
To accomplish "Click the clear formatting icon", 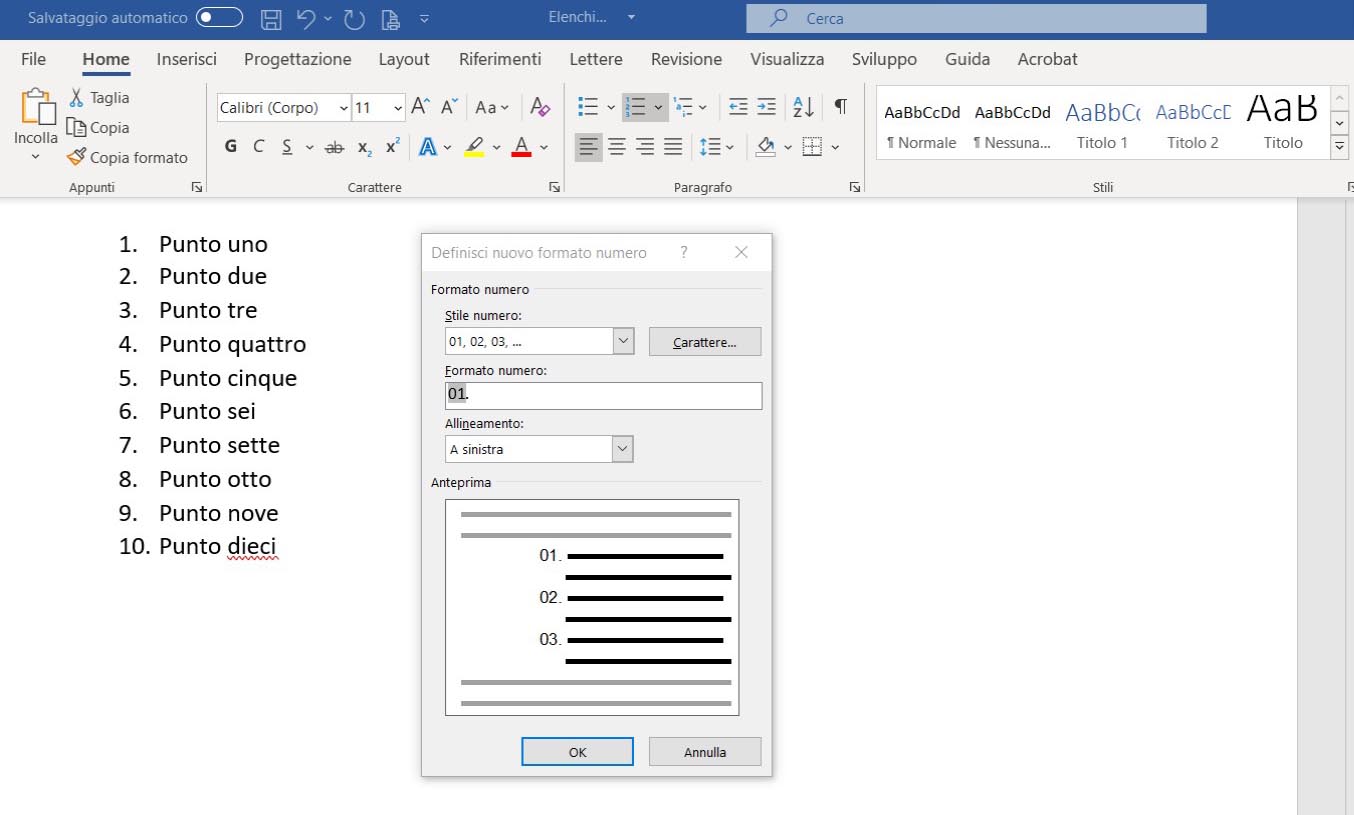I will 540,107.
